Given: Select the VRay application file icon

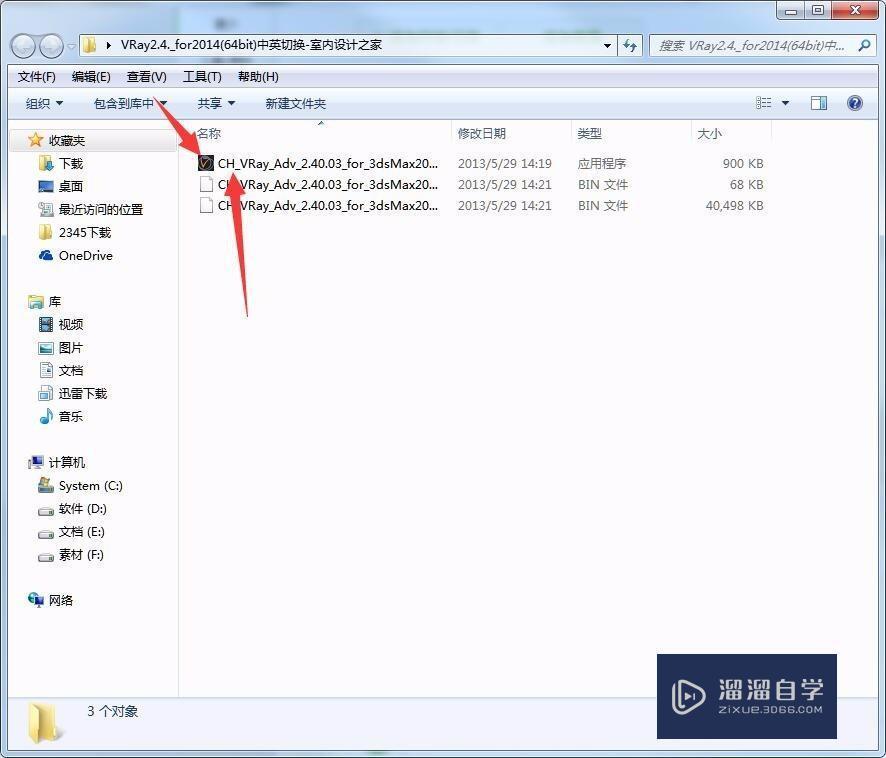Looking at the screenshot, I should pyautogui.click(x=206, y=163).
